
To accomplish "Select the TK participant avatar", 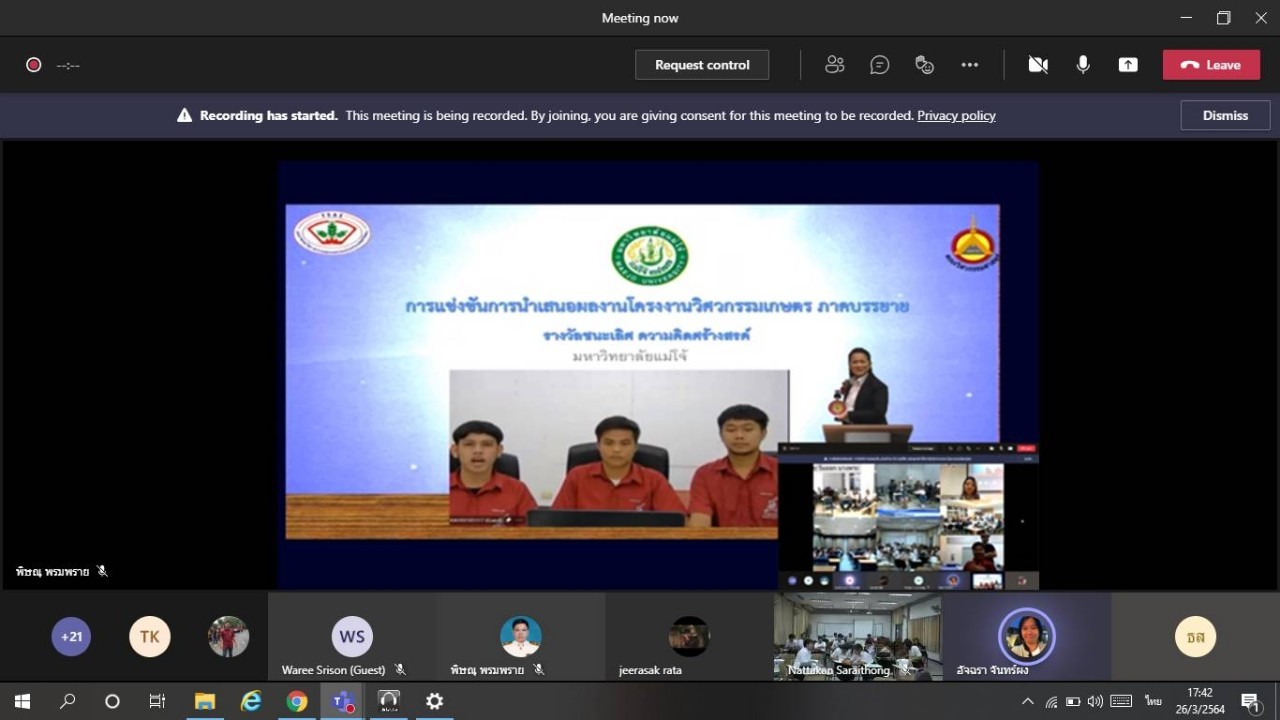I will 150,636.
